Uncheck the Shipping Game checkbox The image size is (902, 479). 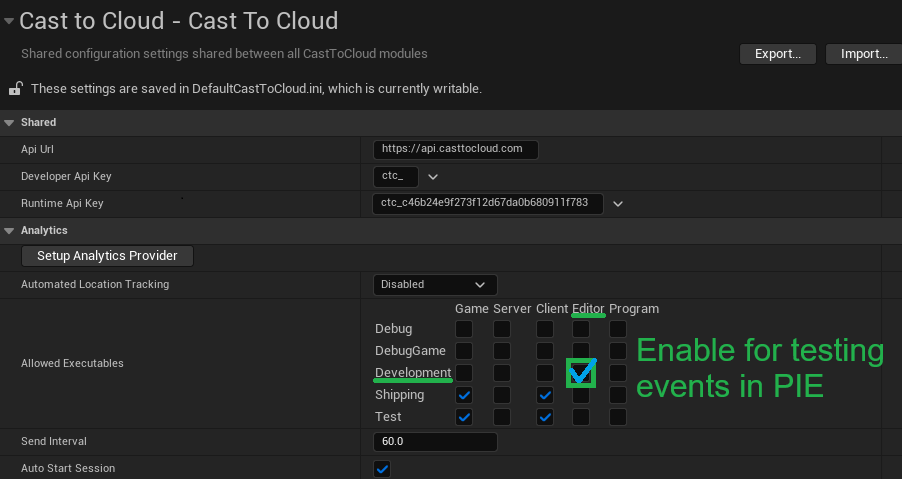coord(464,395)
